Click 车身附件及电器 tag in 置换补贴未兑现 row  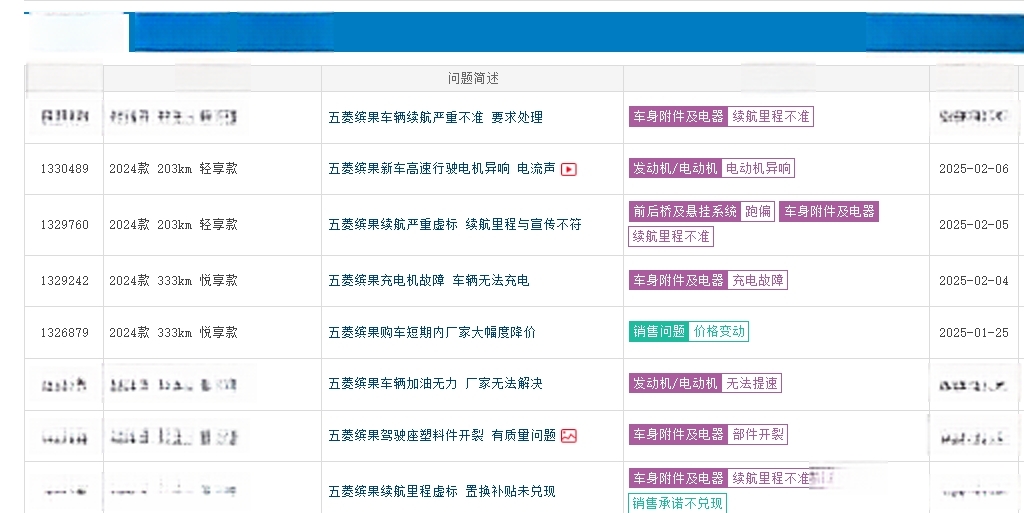(x=678, y=478)
